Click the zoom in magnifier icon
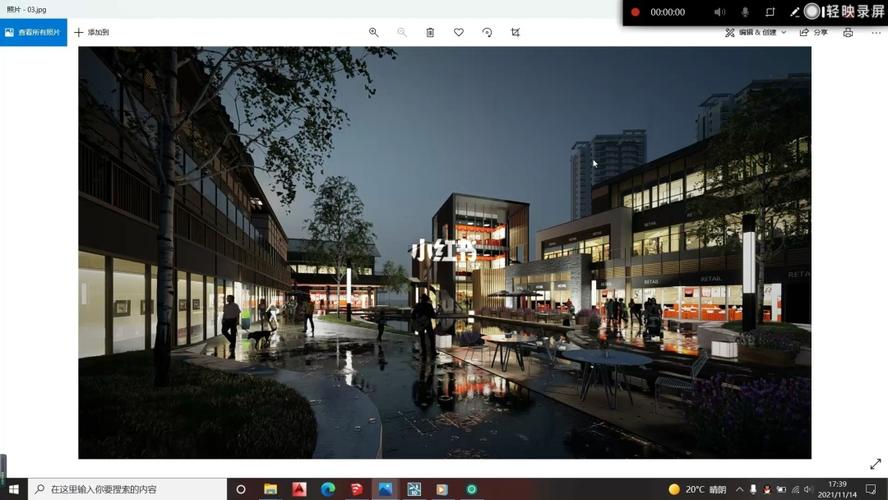 [374, 32]
